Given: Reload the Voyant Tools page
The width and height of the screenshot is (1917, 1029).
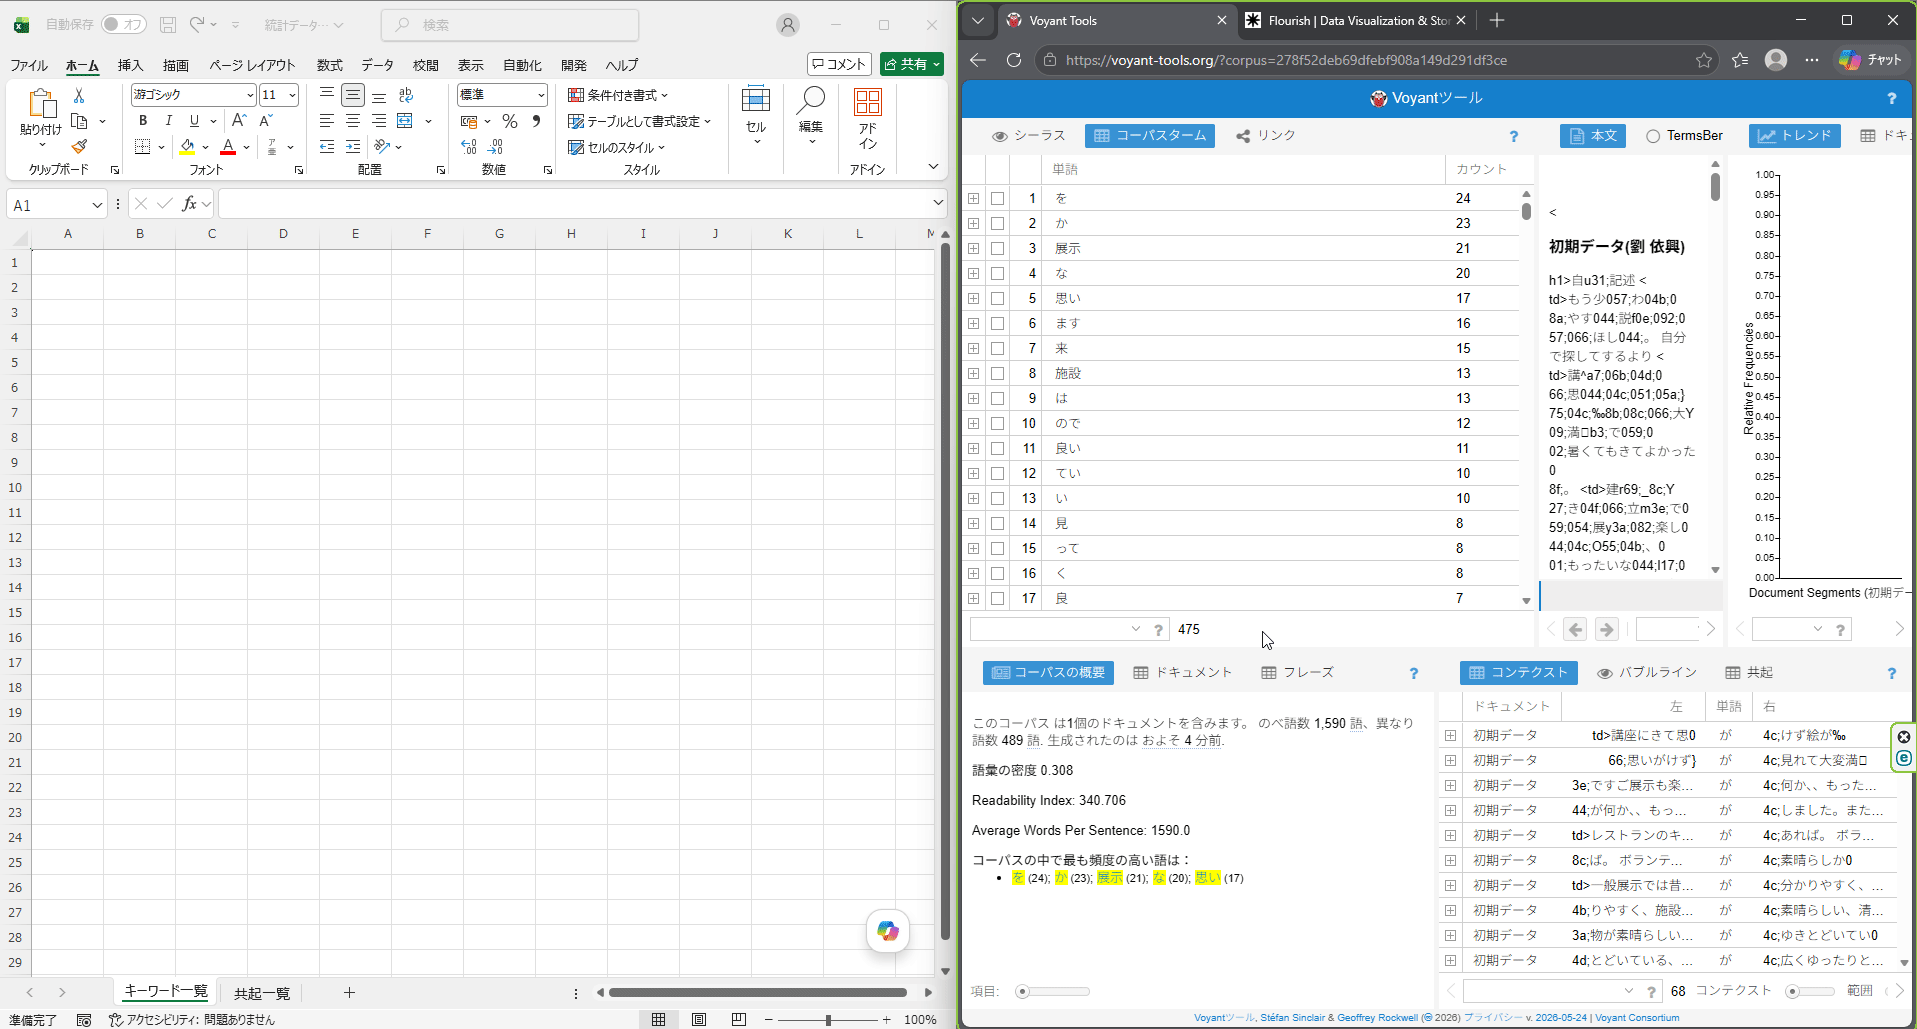Looking at the screenshot, I should pyautogui.click(x=1014, y=60).
